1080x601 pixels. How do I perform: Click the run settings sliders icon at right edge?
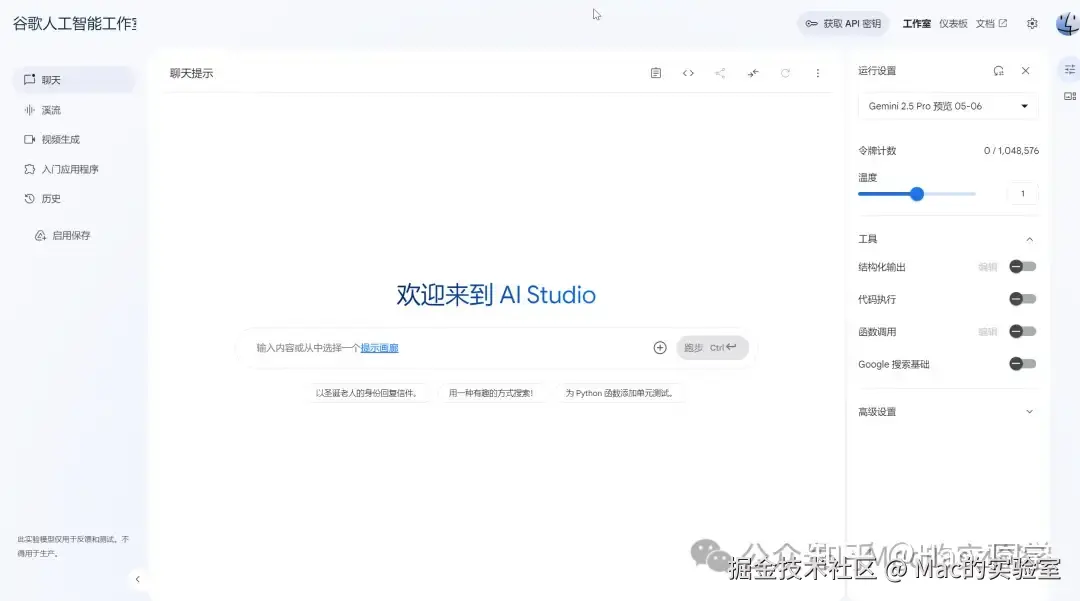tap(1069, 70)
